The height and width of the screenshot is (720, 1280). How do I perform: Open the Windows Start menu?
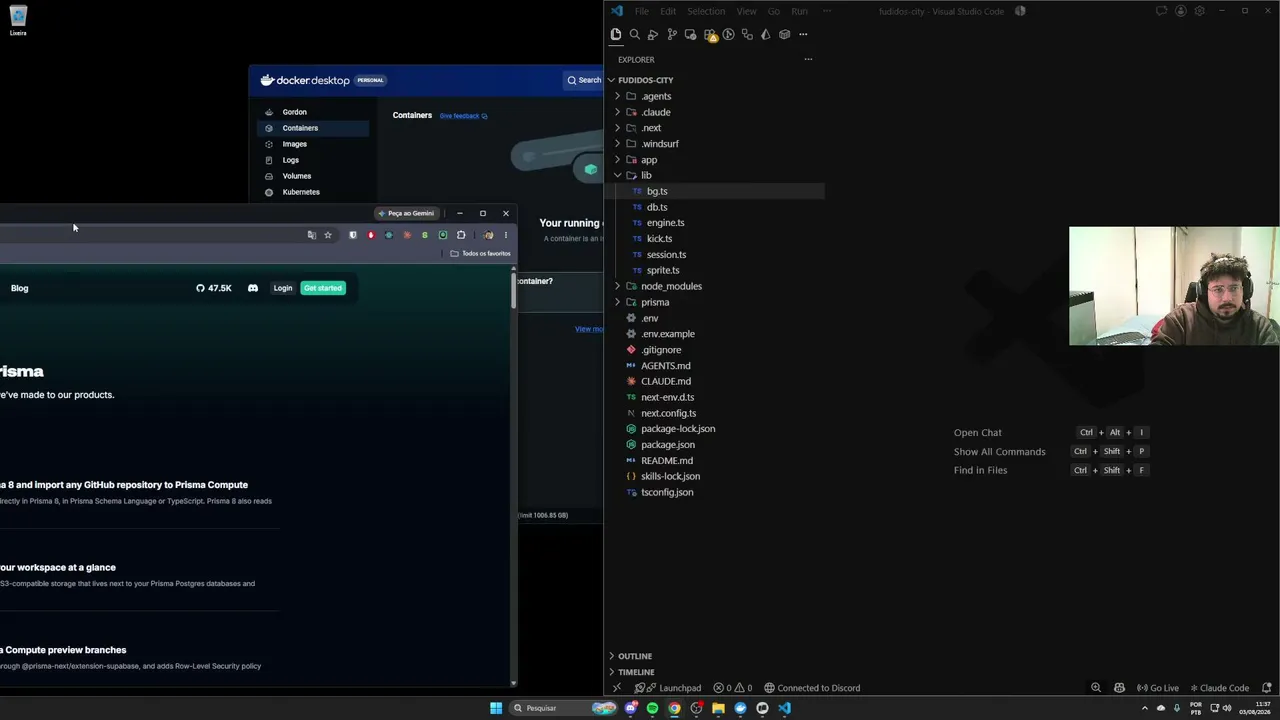click(x=496, y=708)
